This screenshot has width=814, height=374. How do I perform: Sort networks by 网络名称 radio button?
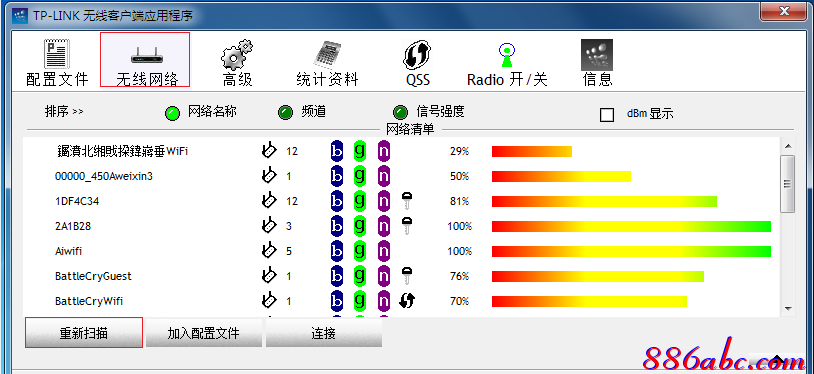(x=172, y=113)
